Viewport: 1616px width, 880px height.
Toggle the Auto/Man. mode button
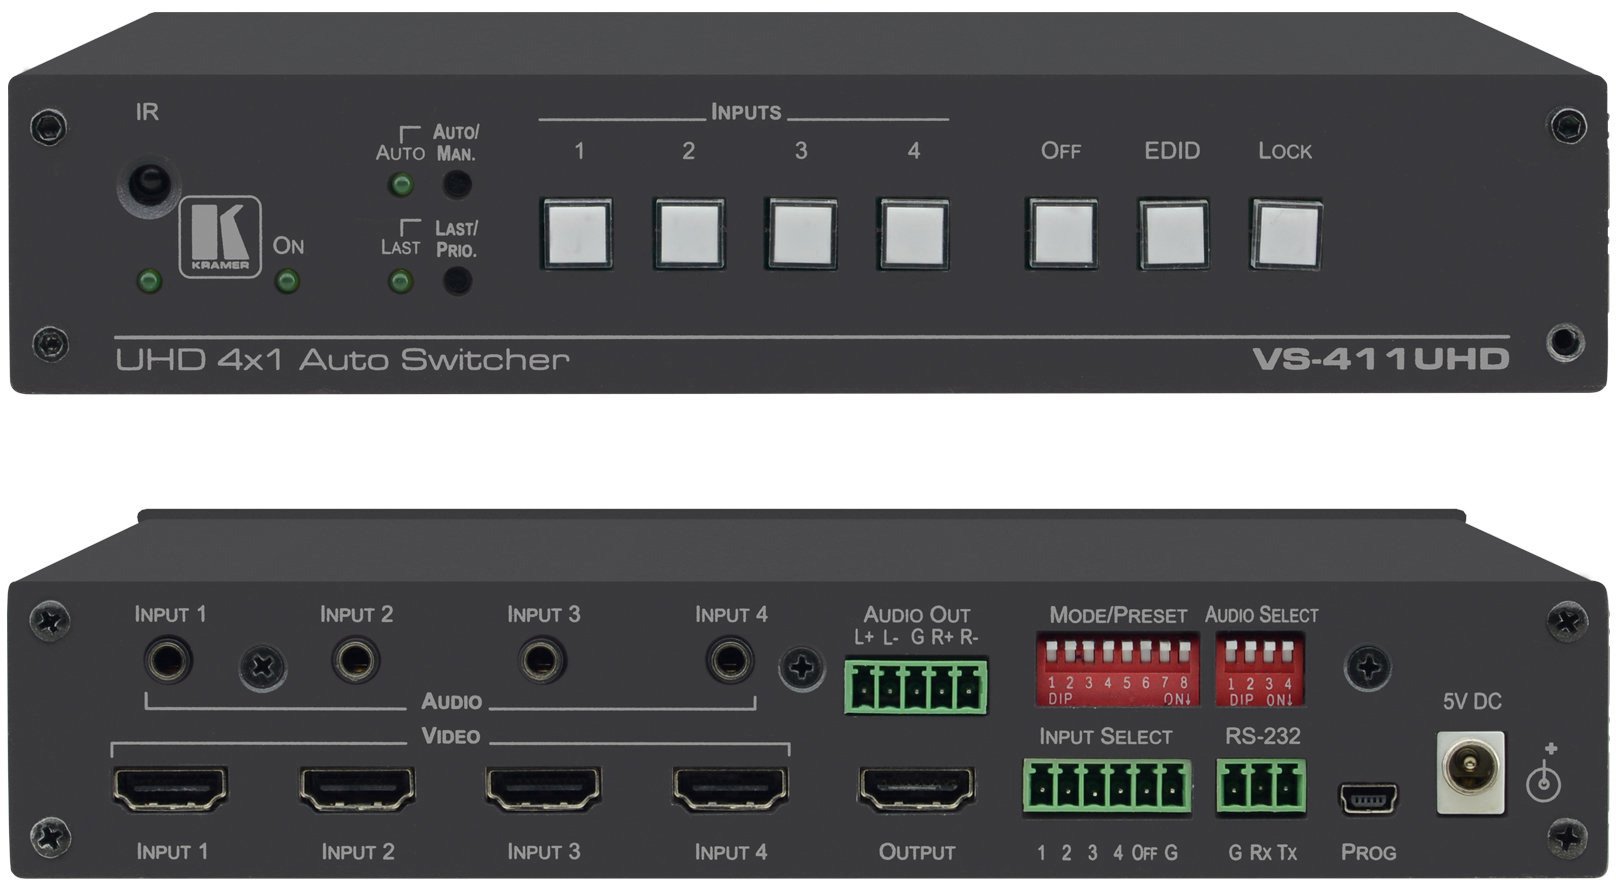[457, 184]
